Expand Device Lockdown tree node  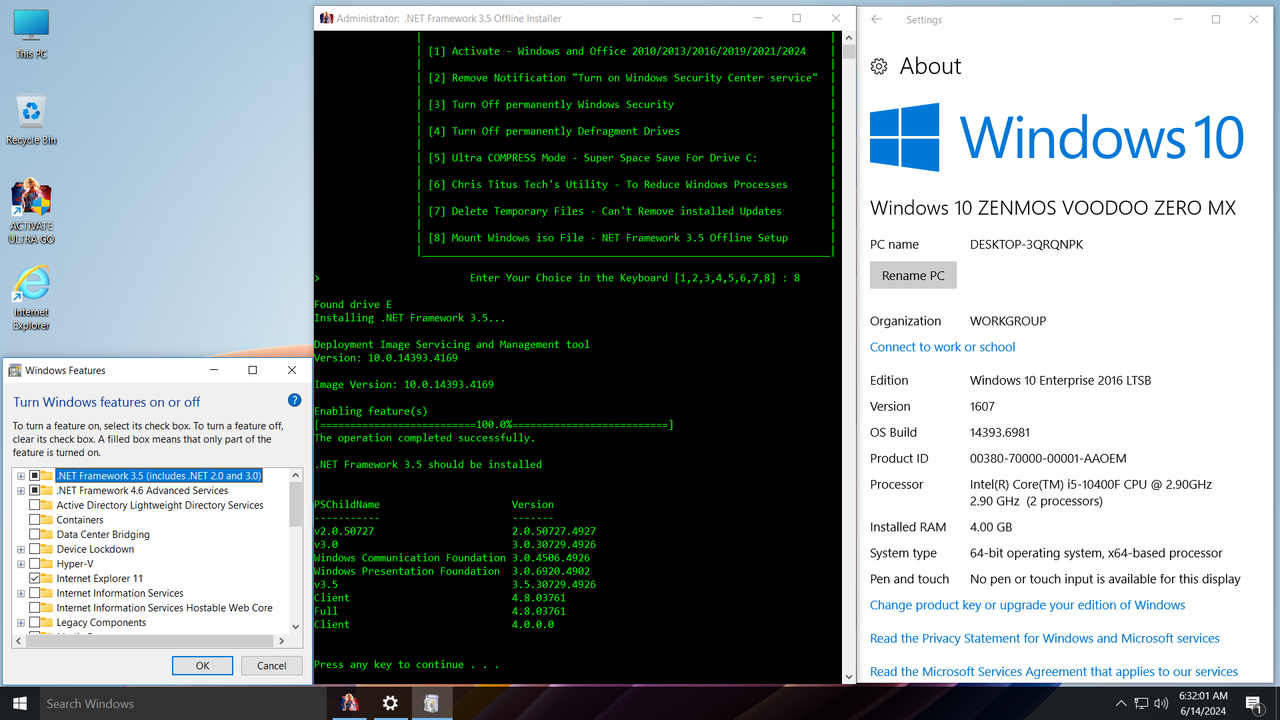click(x=21, y=549)
